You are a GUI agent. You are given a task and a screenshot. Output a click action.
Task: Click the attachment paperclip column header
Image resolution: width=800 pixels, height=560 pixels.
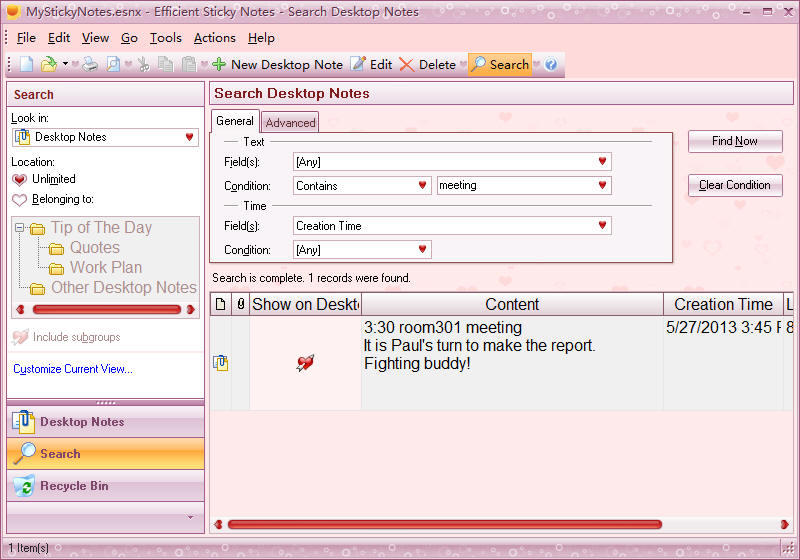240,304
